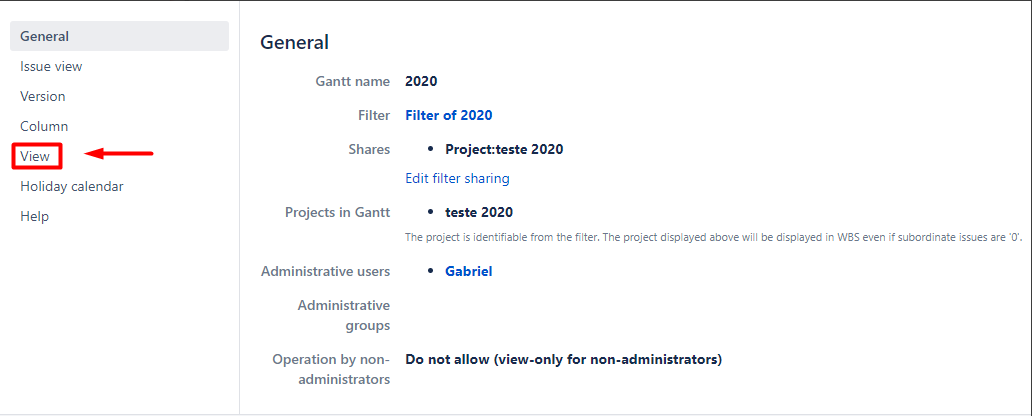Open the Column settings section
The height and width of the screenshot is (416, 1032).
[44, 127]
